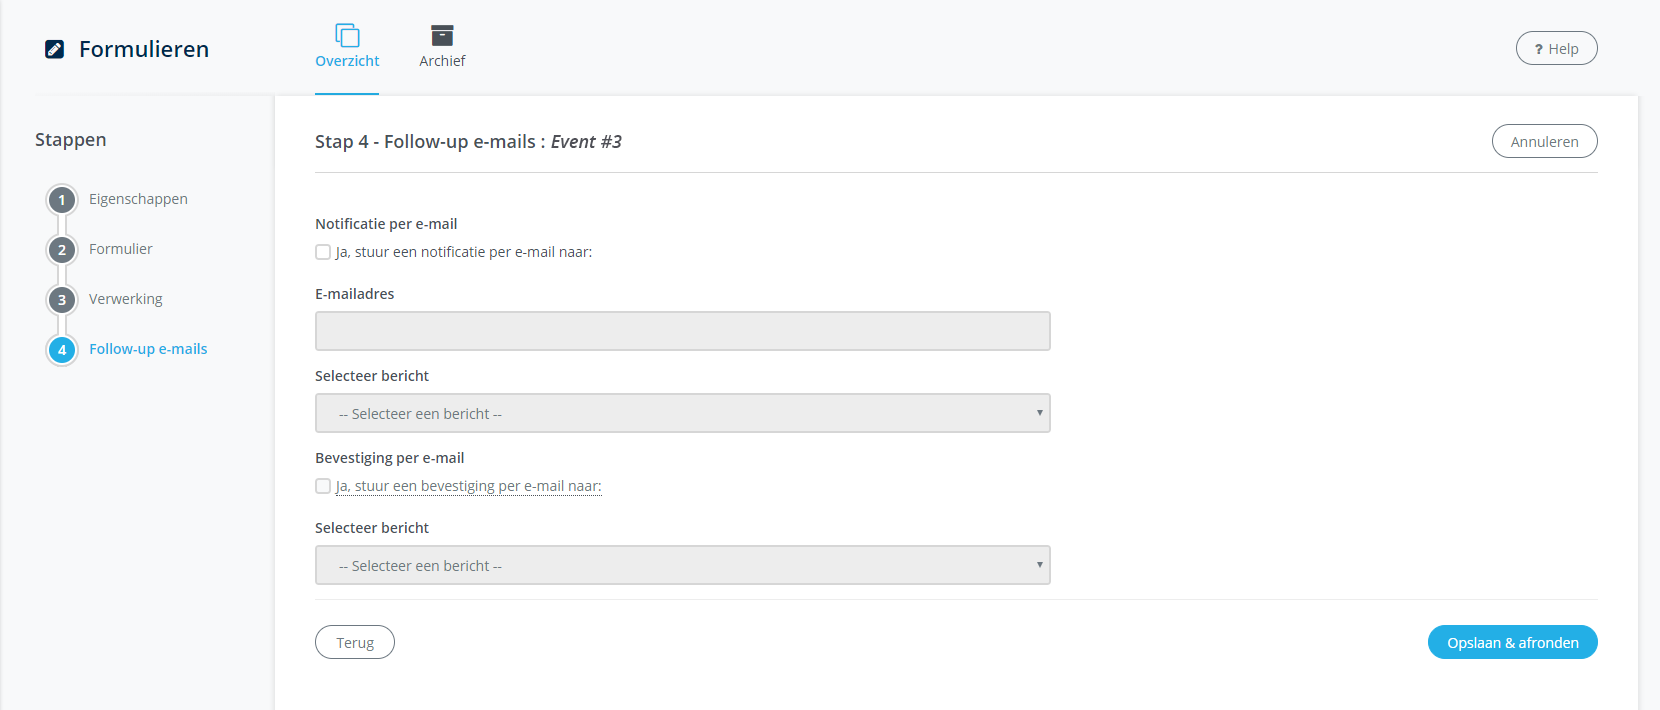This screenshot has width=1660, height=710.
Task: Click the Overzicht stacked-pages icon
Action: [x=347, y=36]
